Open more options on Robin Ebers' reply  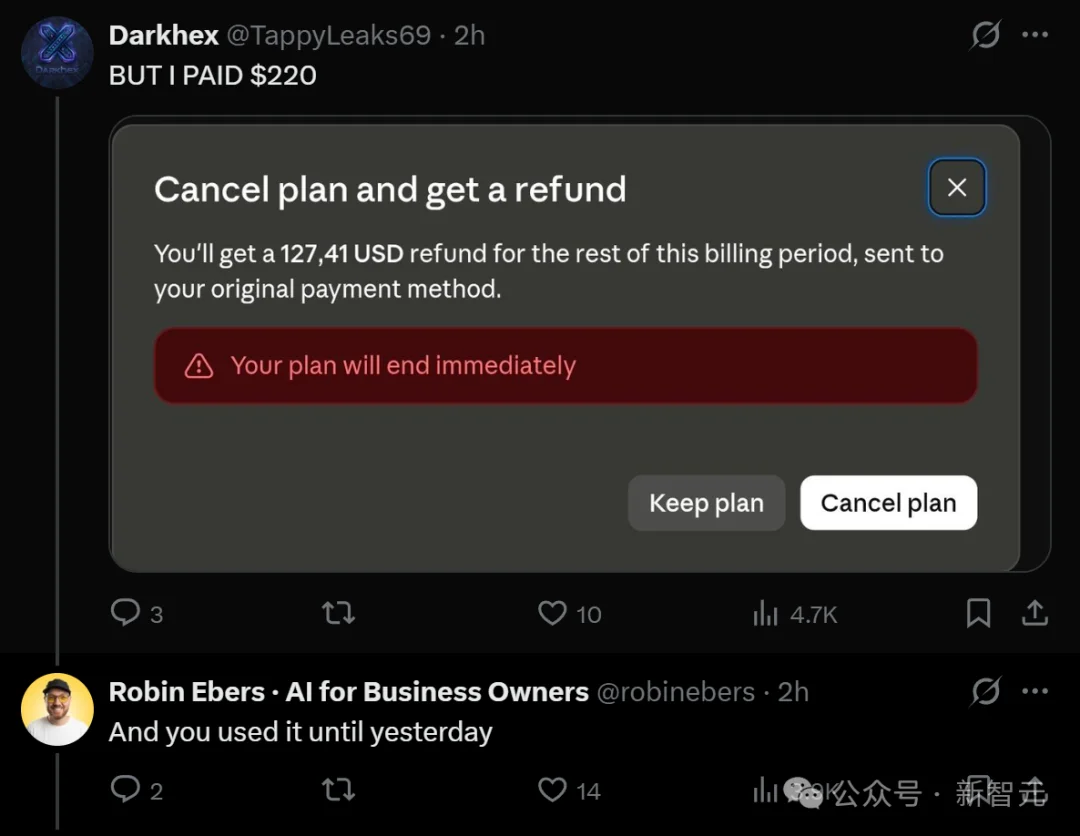pyautogui.click(x=1035, y=691)
